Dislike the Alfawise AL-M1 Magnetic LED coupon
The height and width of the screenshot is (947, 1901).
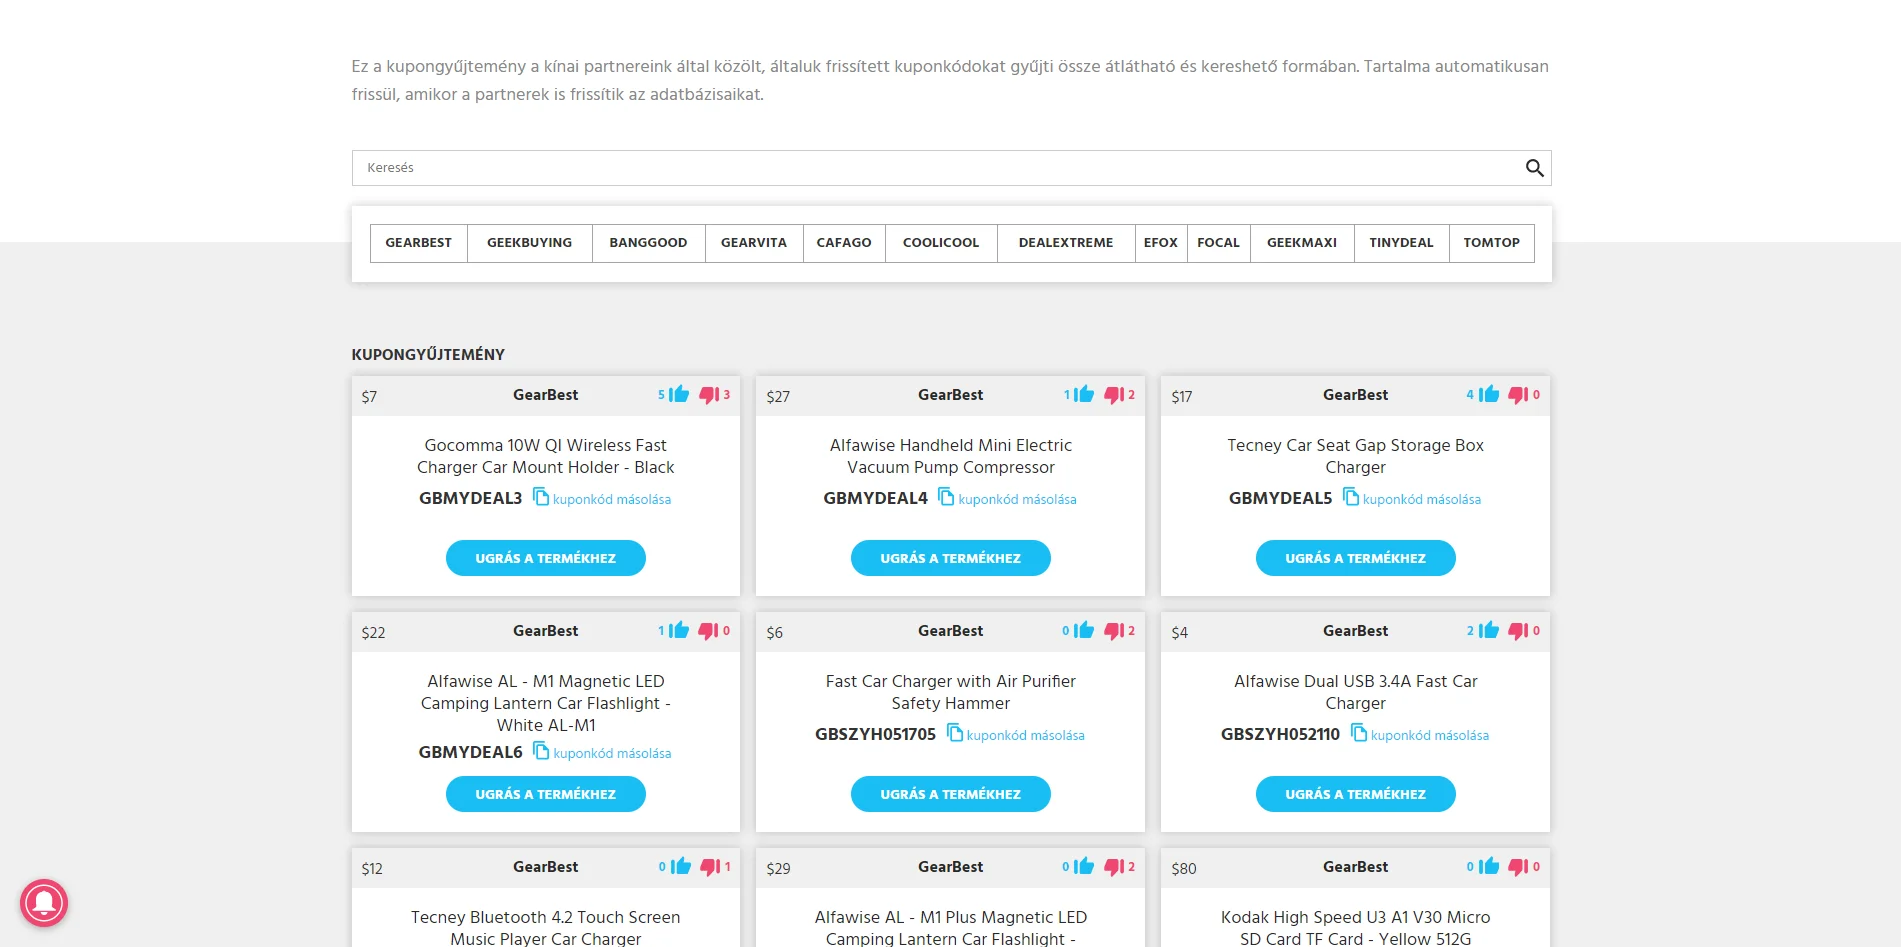709,631
